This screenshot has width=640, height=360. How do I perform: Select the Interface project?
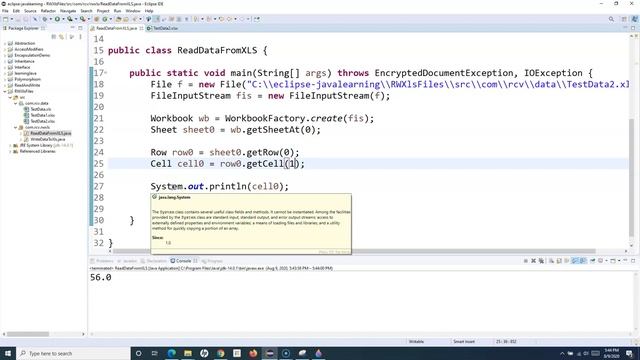tap(22, 67)
